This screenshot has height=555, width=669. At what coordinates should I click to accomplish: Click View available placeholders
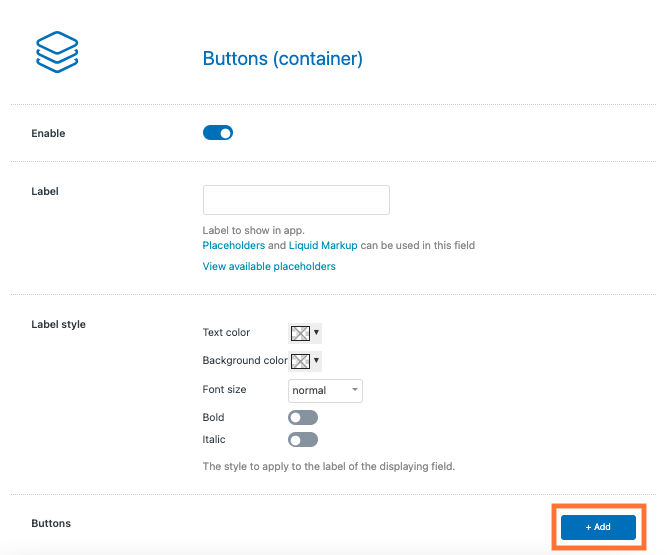click(x=269, y=266)
